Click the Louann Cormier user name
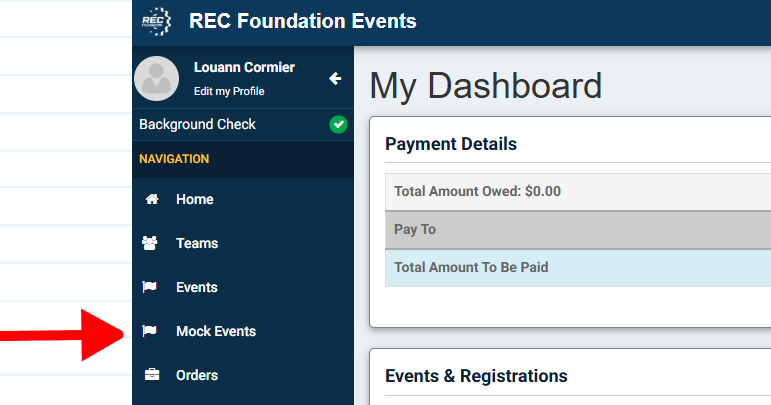 pos(244,67)
